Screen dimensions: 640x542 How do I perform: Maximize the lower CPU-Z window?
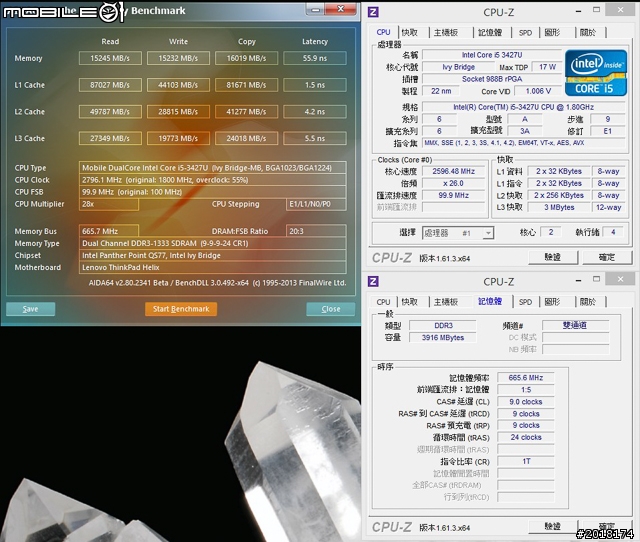(596, 279)
